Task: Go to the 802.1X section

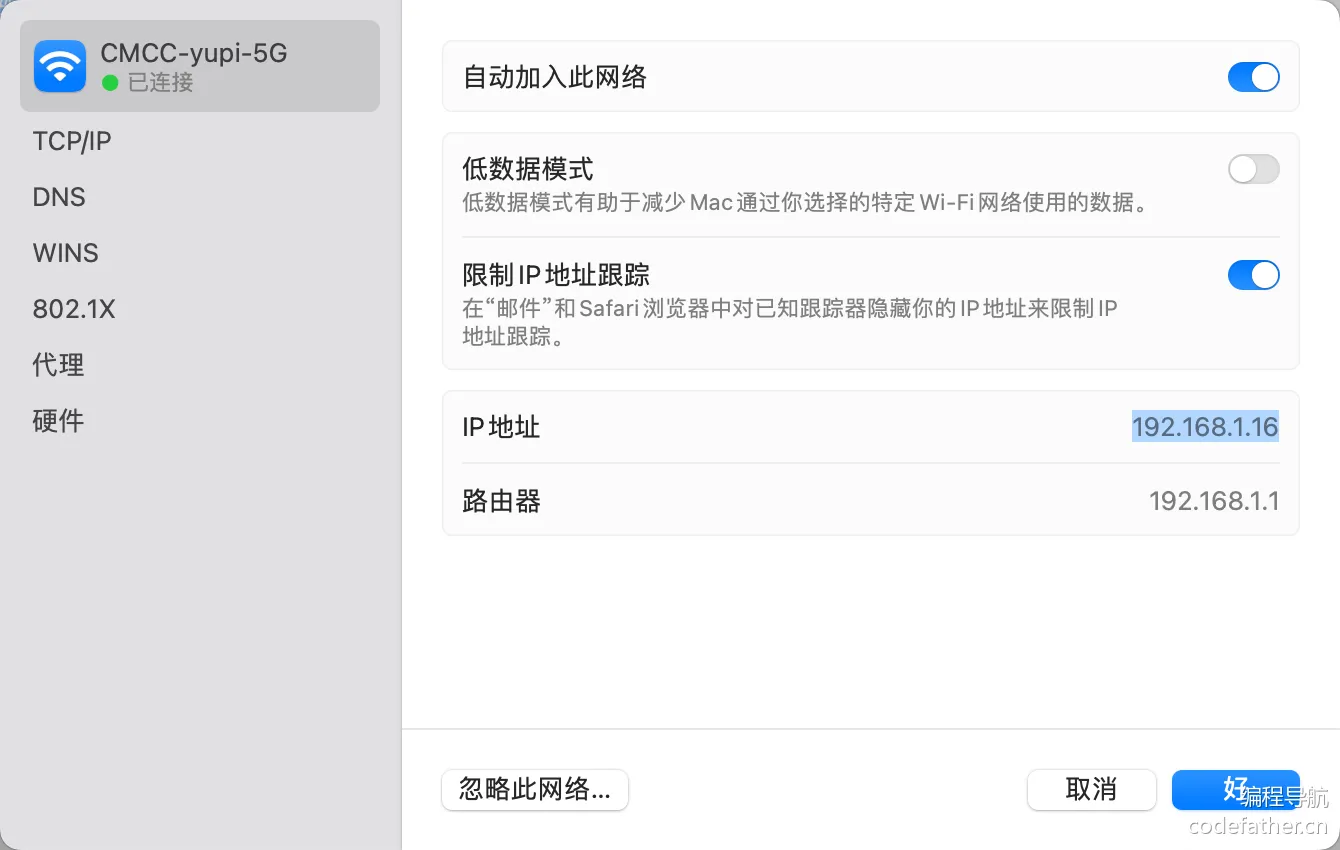Action: pyautogui.click(x=74, y=309)
